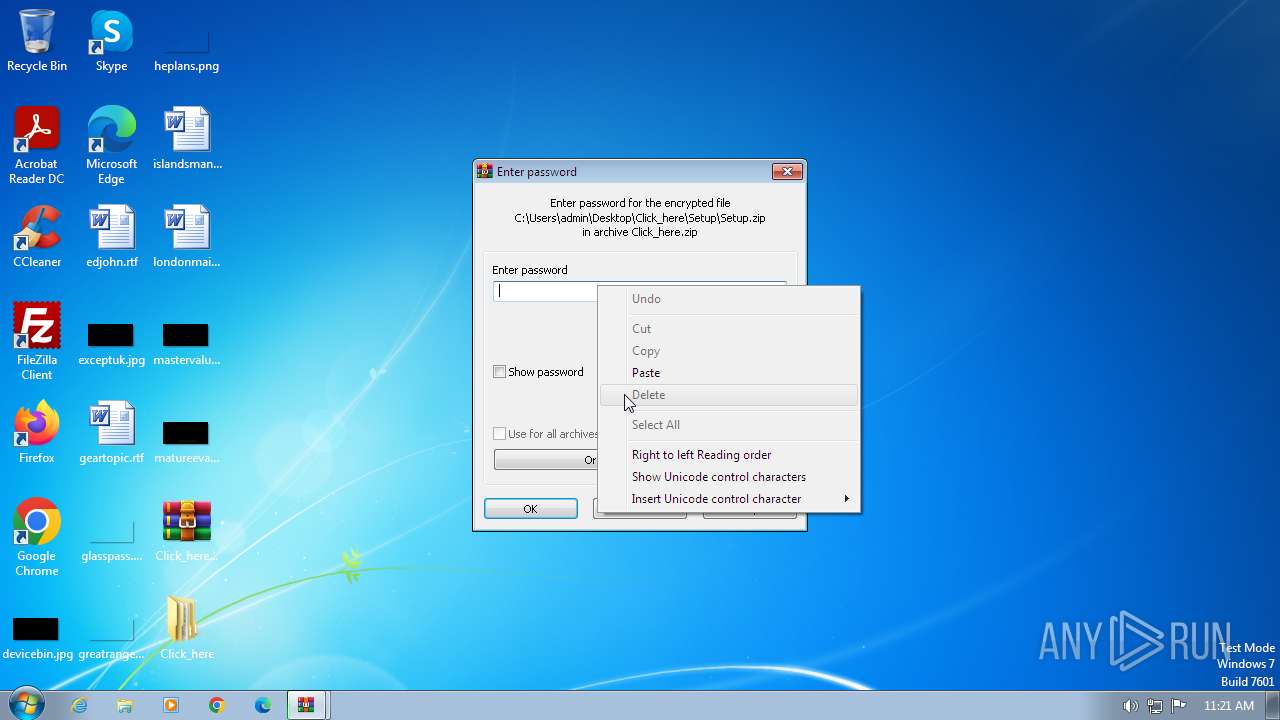Screen dimensions: 1280x720
Task: Click the Show desktop strip
Action: click(1273, 705)
